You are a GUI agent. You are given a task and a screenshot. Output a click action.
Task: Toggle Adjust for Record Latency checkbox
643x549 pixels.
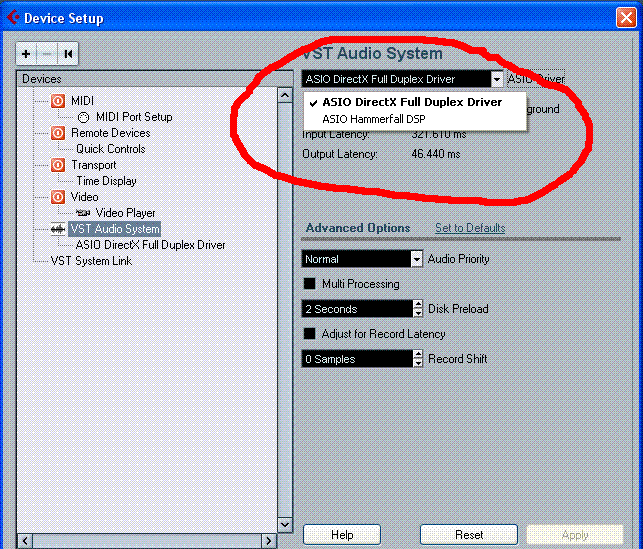pos(309,334)
